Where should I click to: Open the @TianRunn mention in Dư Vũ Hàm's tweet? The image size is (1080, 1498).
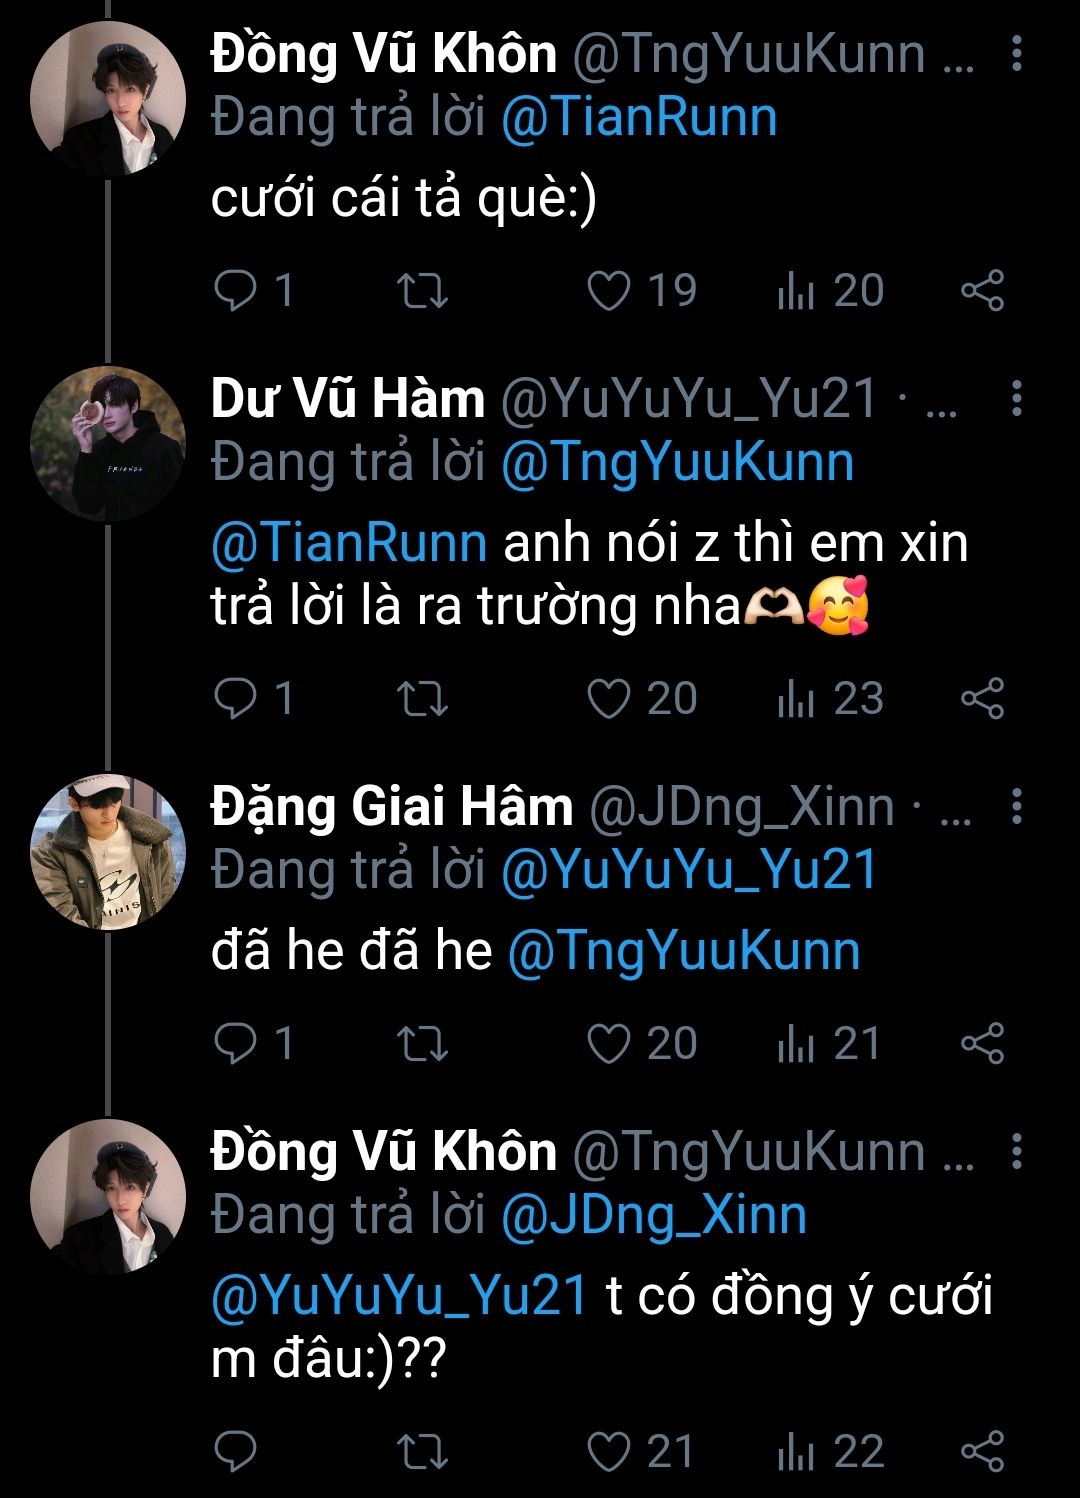[349, 544]
